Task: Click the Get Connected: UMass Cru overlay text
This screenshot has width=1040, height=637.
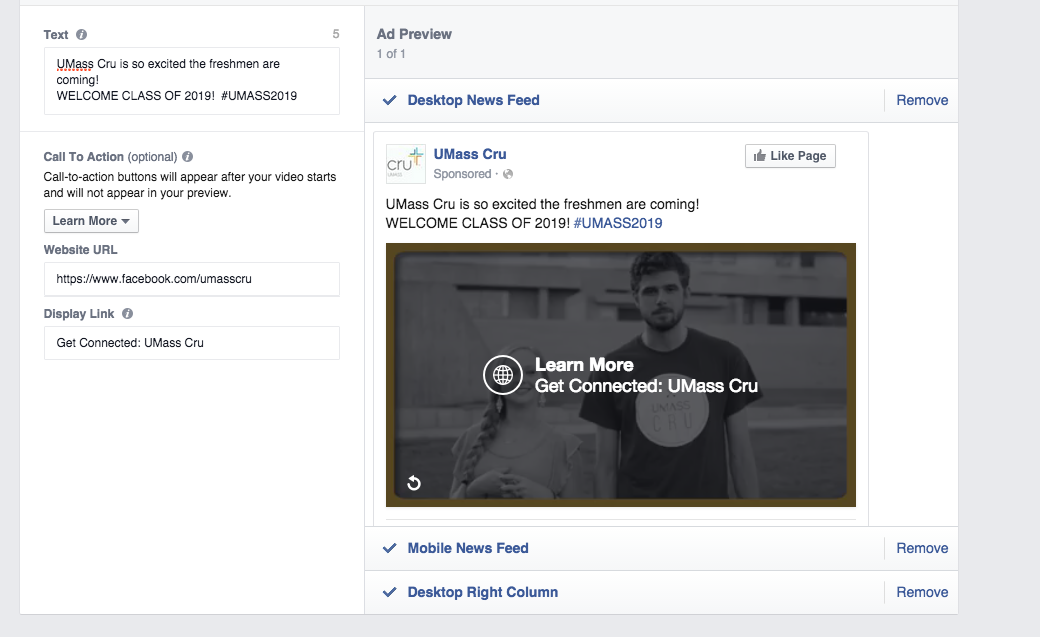Action: pyautogui.click(x=646, y=386)
